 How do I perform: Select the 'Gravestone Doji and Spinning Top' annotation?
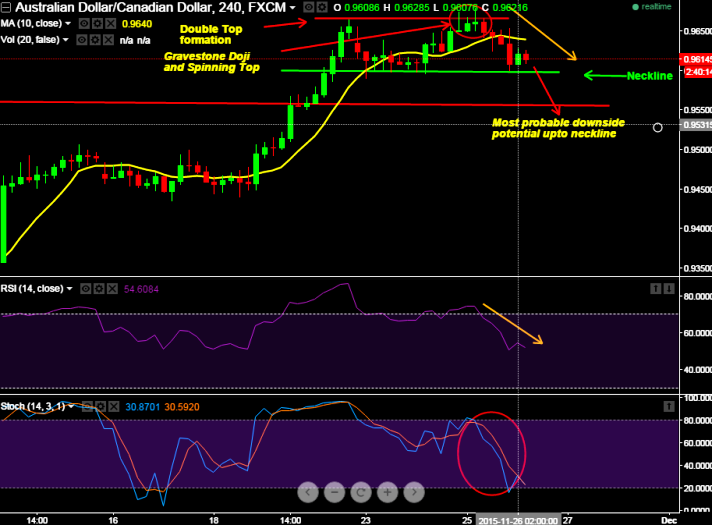coord(212,62)
